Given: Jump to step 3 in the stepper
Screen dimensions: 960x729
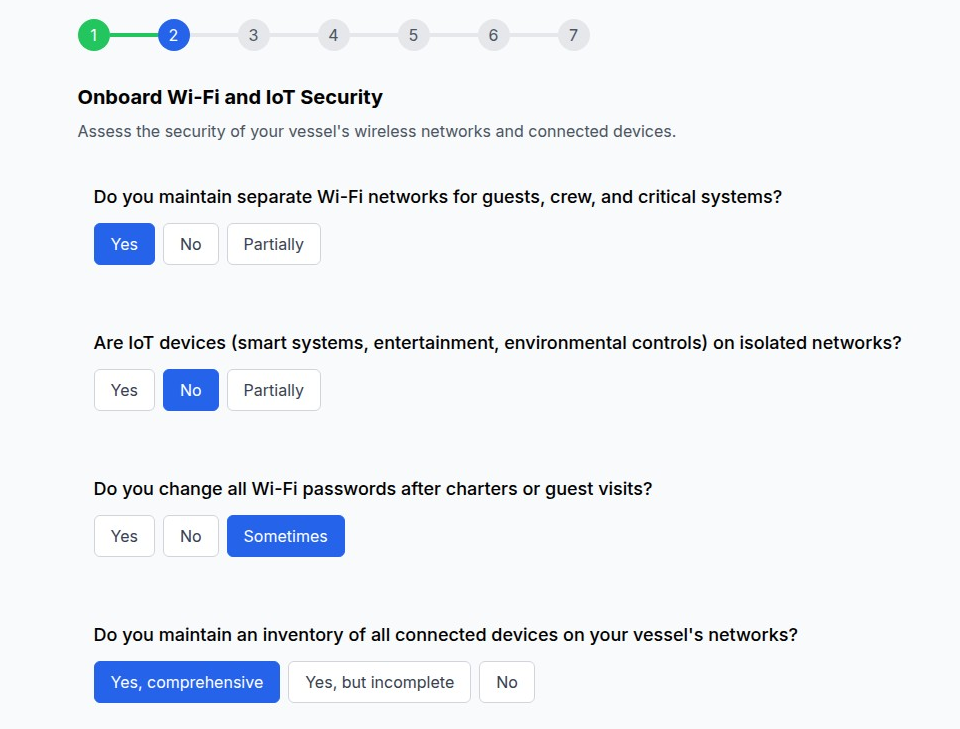Looking at the screenshot, I should [x=254, y=35].
